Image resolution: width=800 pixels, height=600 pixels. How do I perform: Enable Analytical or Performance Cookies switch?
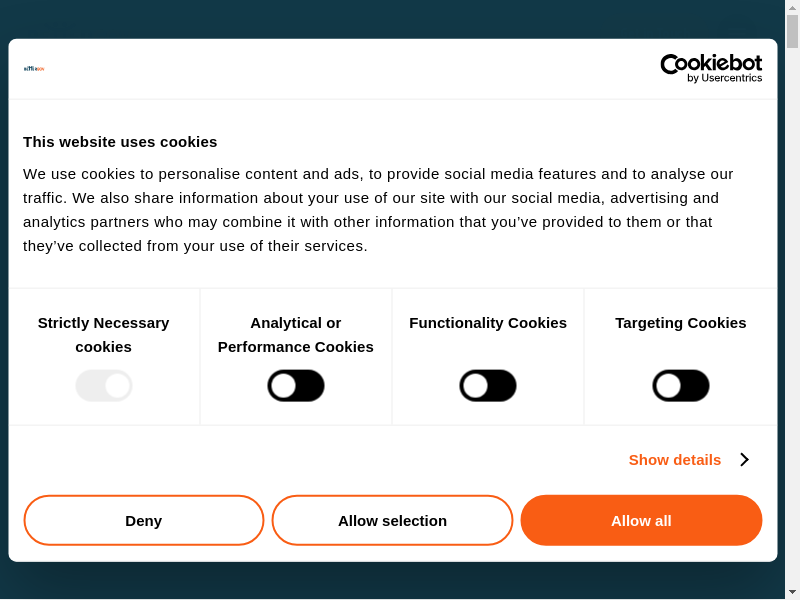click(296, 386)
